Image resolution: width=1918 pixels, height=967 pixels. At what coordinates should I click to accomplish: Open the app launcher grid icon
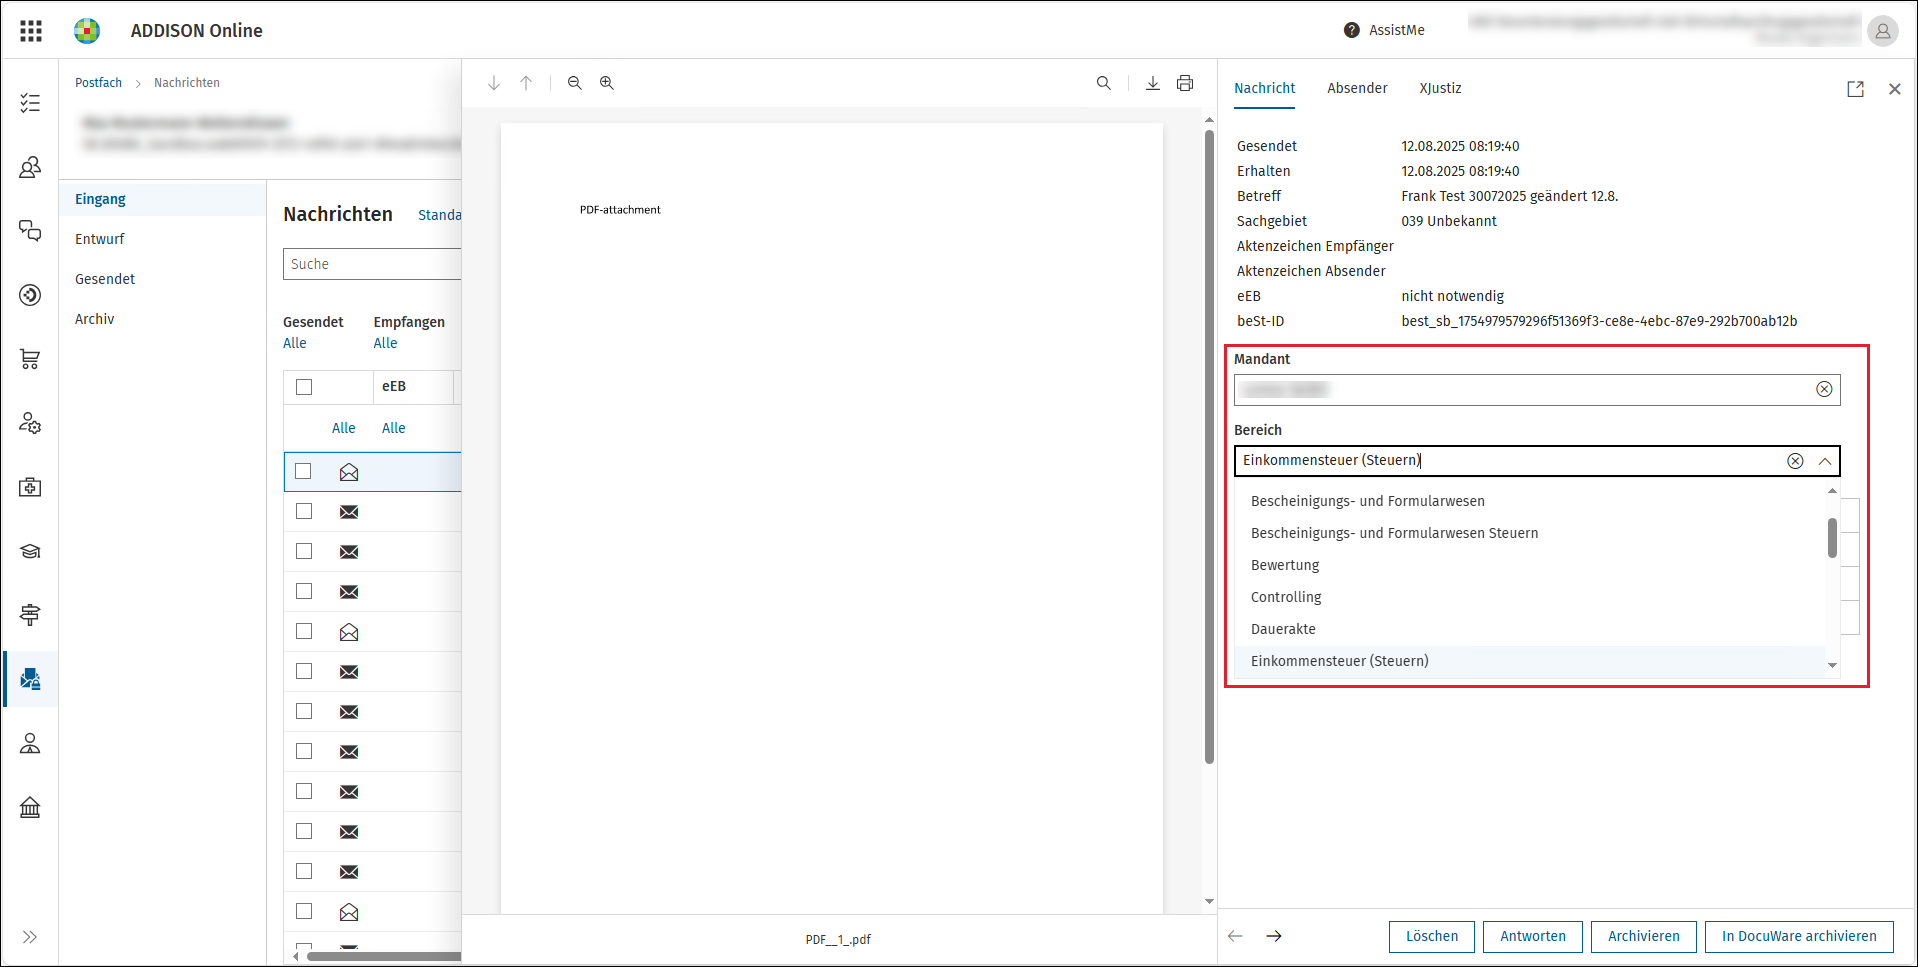(x=31, y=31)
